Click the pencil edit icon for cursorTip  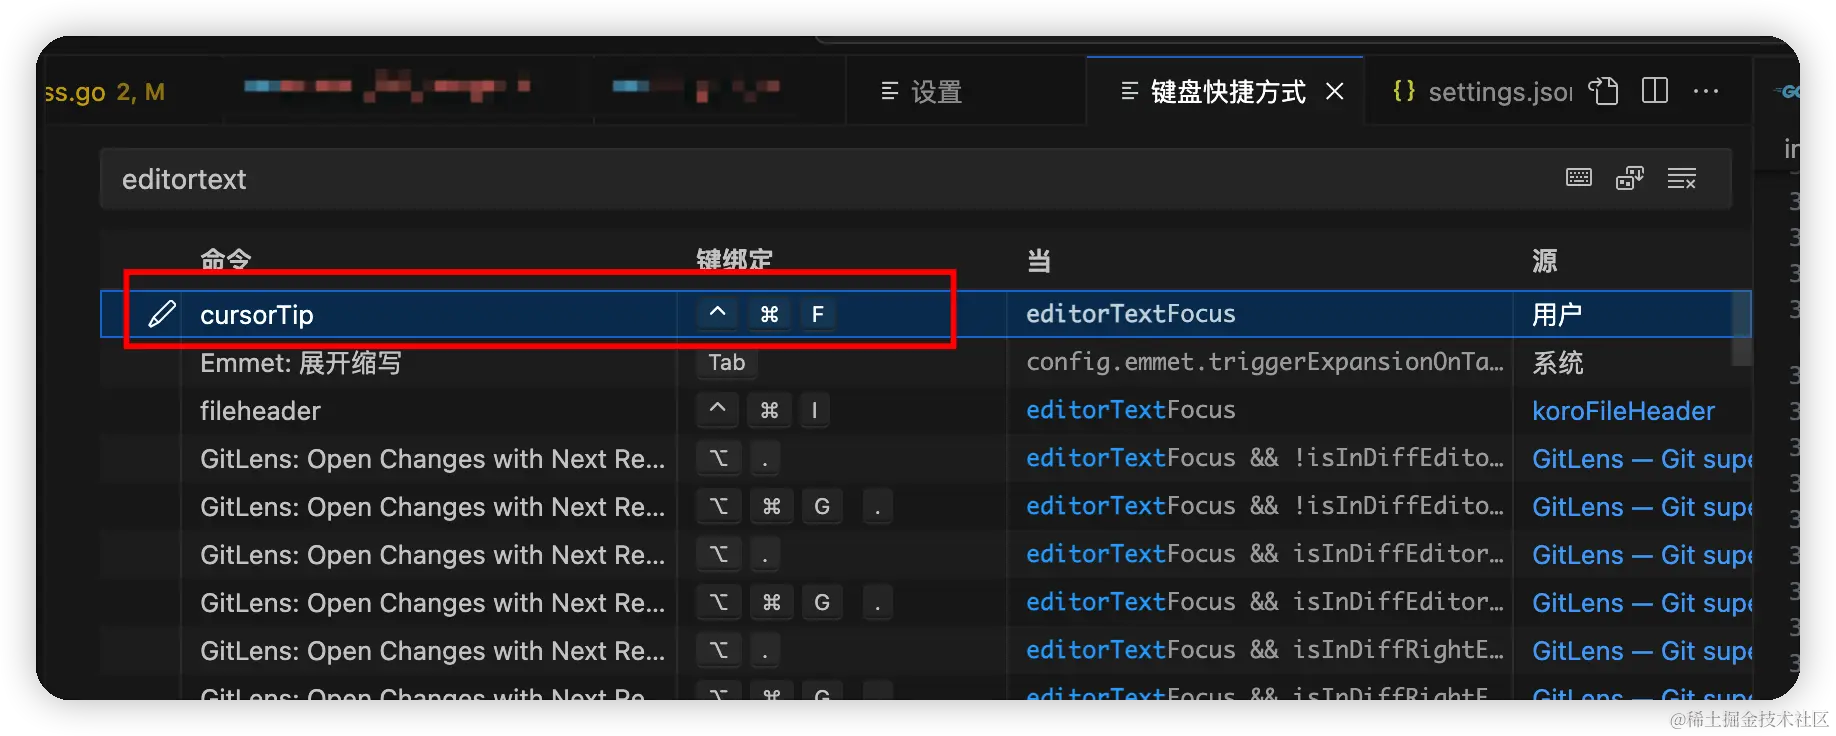pyautogui.click(x=162, y=314)
